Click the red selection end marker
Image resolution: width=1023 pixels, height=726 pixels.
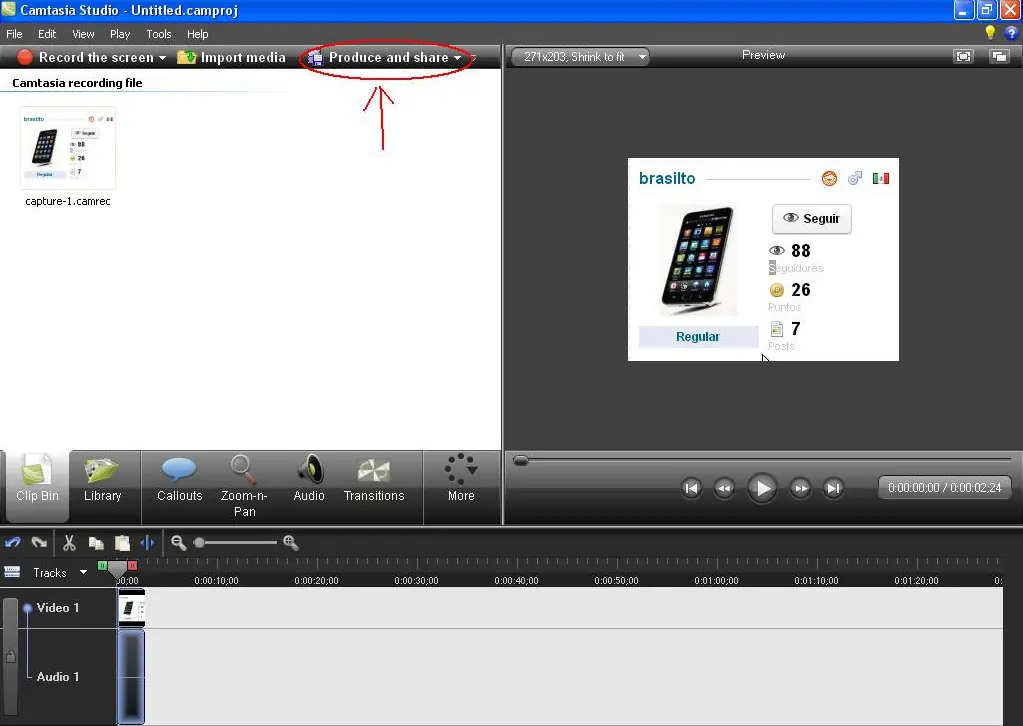click(x=132, y=566)
